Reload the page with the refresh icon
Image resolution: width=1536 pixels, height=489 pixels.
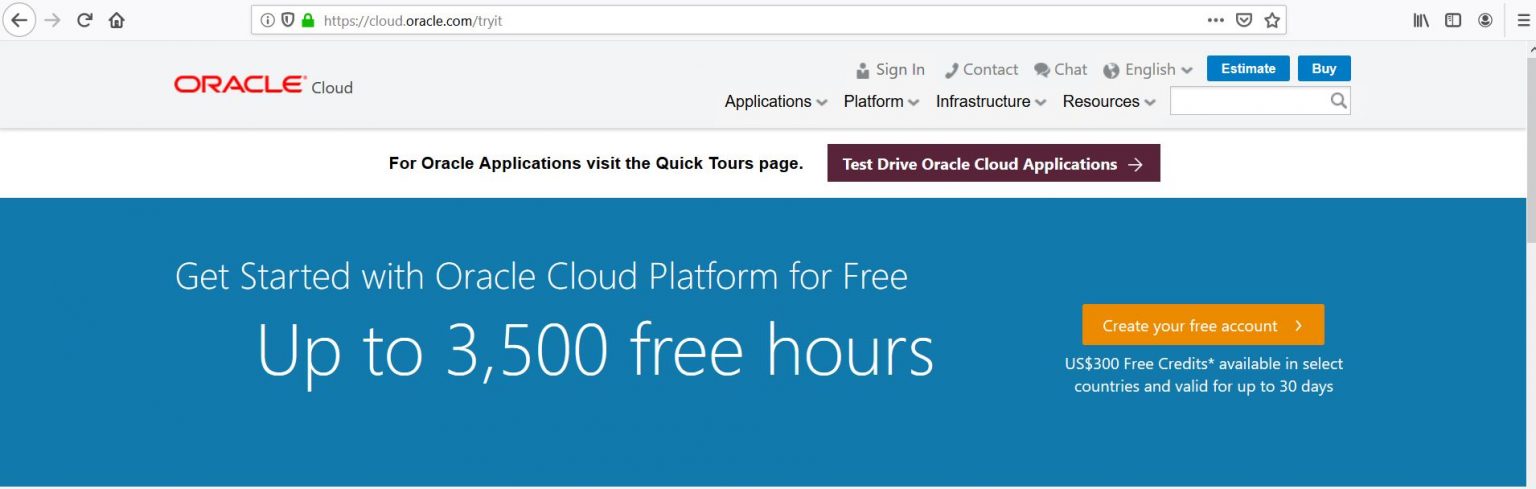point(85,20)
